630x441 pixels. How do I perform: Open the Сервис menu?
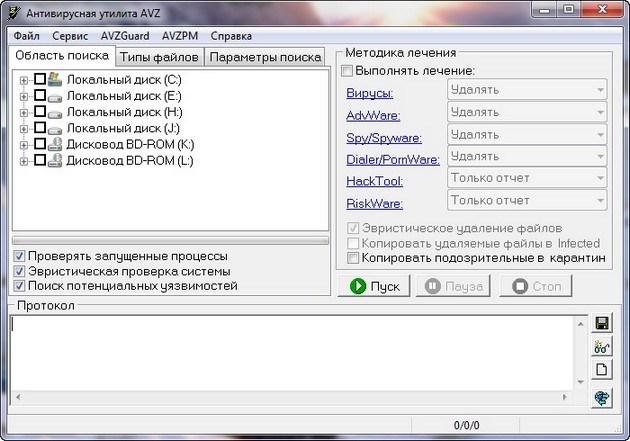[x=70, y=36]
